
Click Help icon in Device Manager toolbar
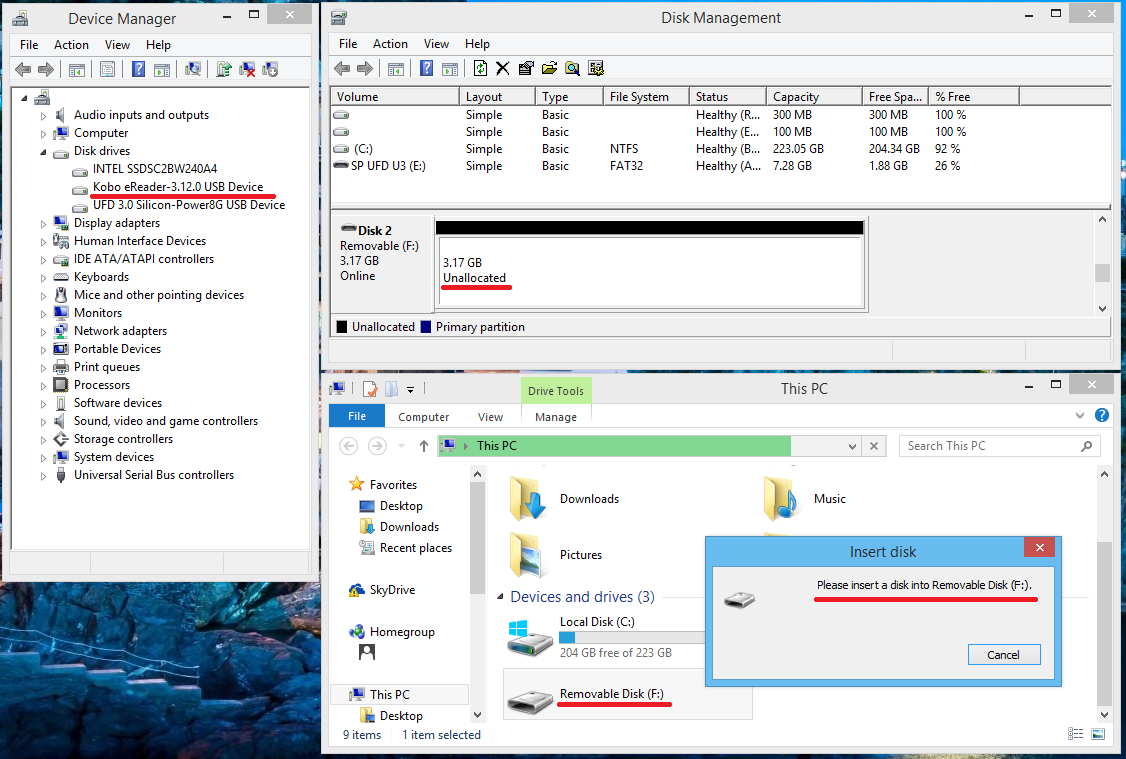tap(139, 70)
